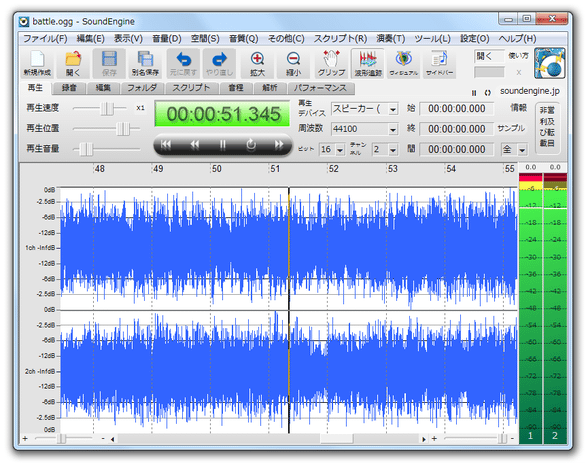Switch to the 録音 tab
588x466 pixels.
[x=69, y=88]
